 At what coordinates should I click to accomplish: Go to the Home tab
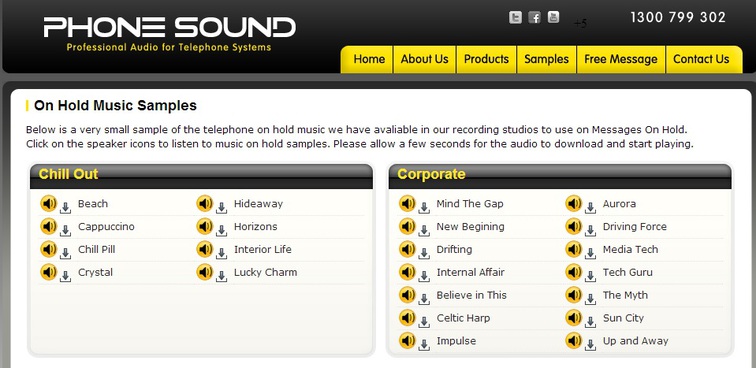[x=367, y=59]
